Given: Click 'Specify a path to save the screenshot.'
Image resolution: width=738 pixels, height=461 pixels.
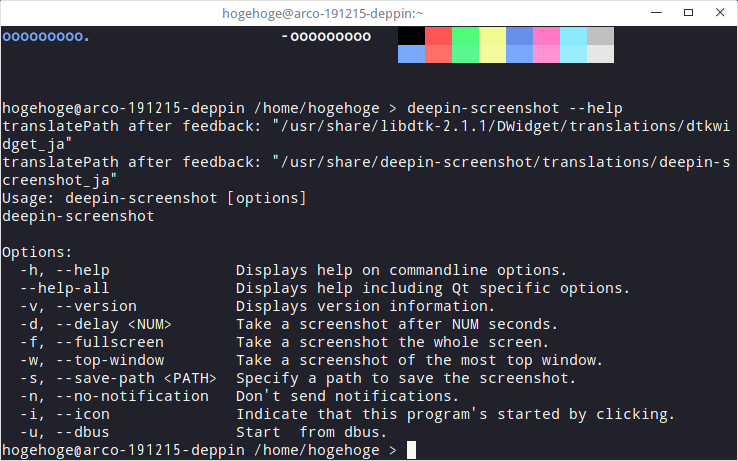Looking at the screenshot, I should [406, 379].
